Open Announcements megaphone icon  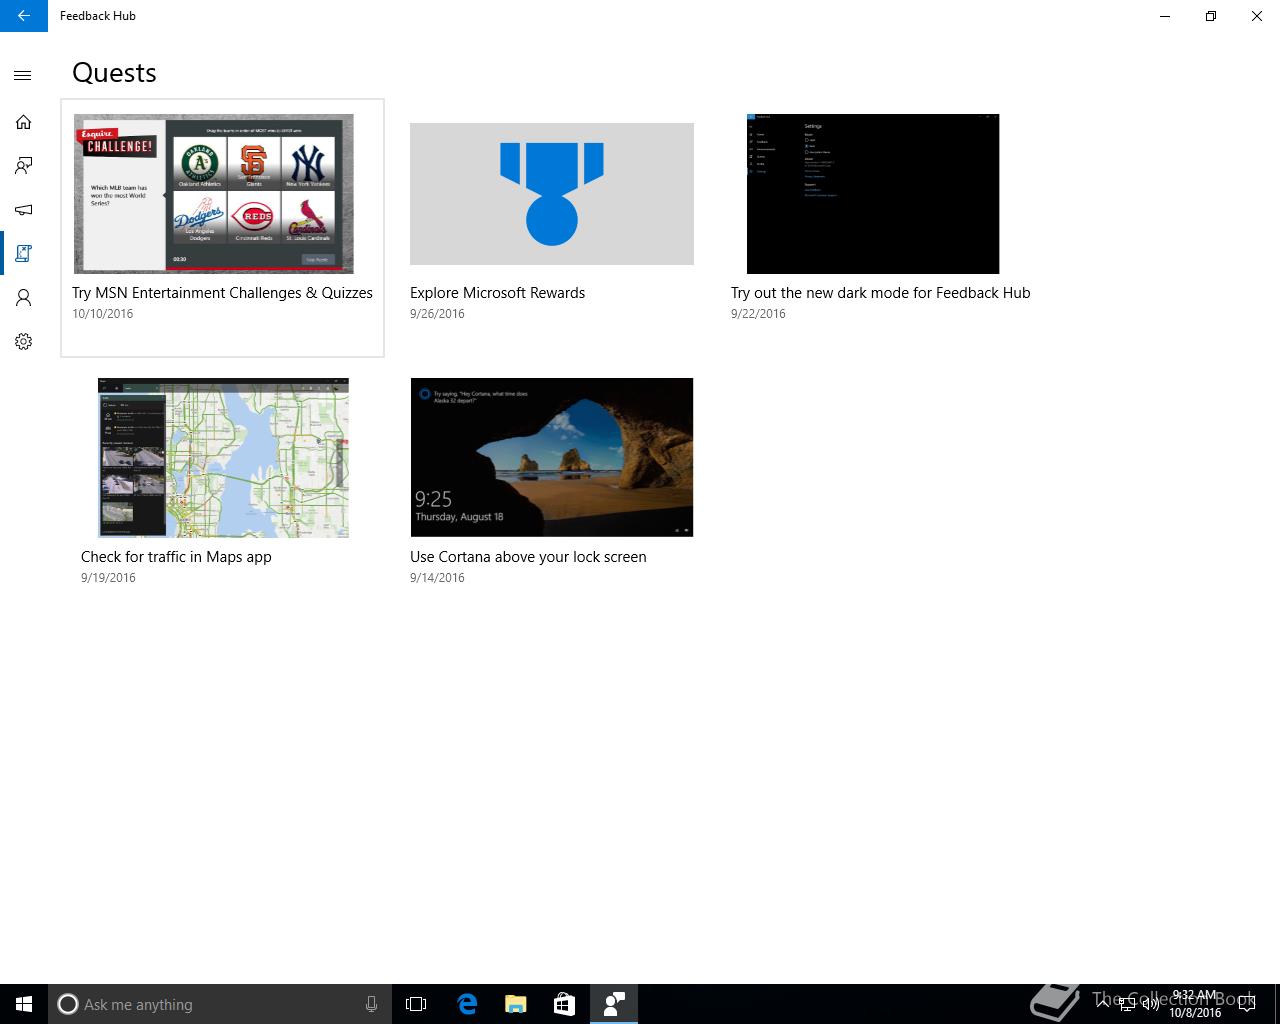[23, 210]
